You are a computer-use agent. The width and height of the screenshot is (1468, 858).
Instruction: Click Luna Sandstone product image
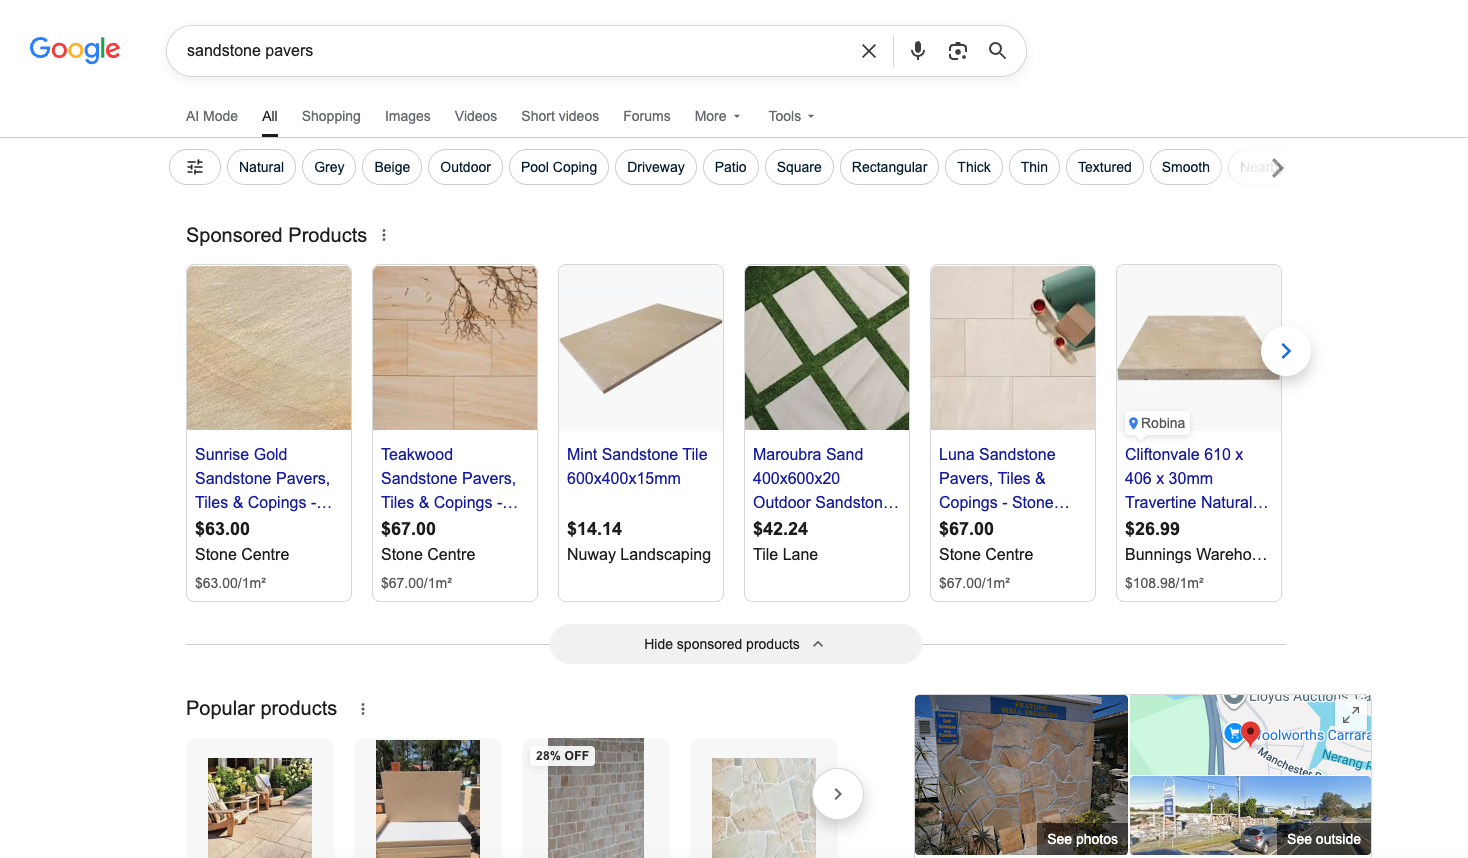(x=1013, y=348)
